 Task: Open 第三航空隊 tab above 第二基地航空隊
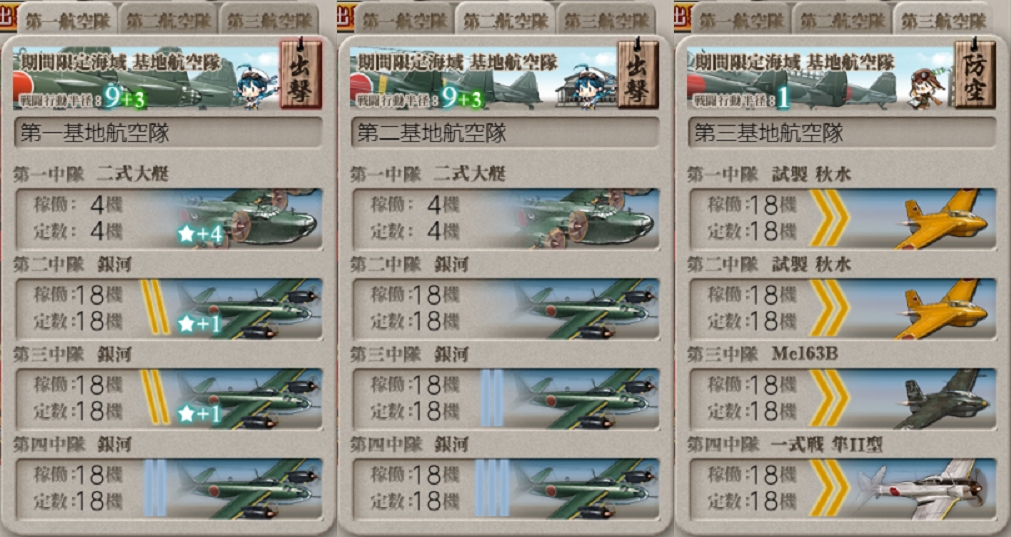[x=606, y=21]
